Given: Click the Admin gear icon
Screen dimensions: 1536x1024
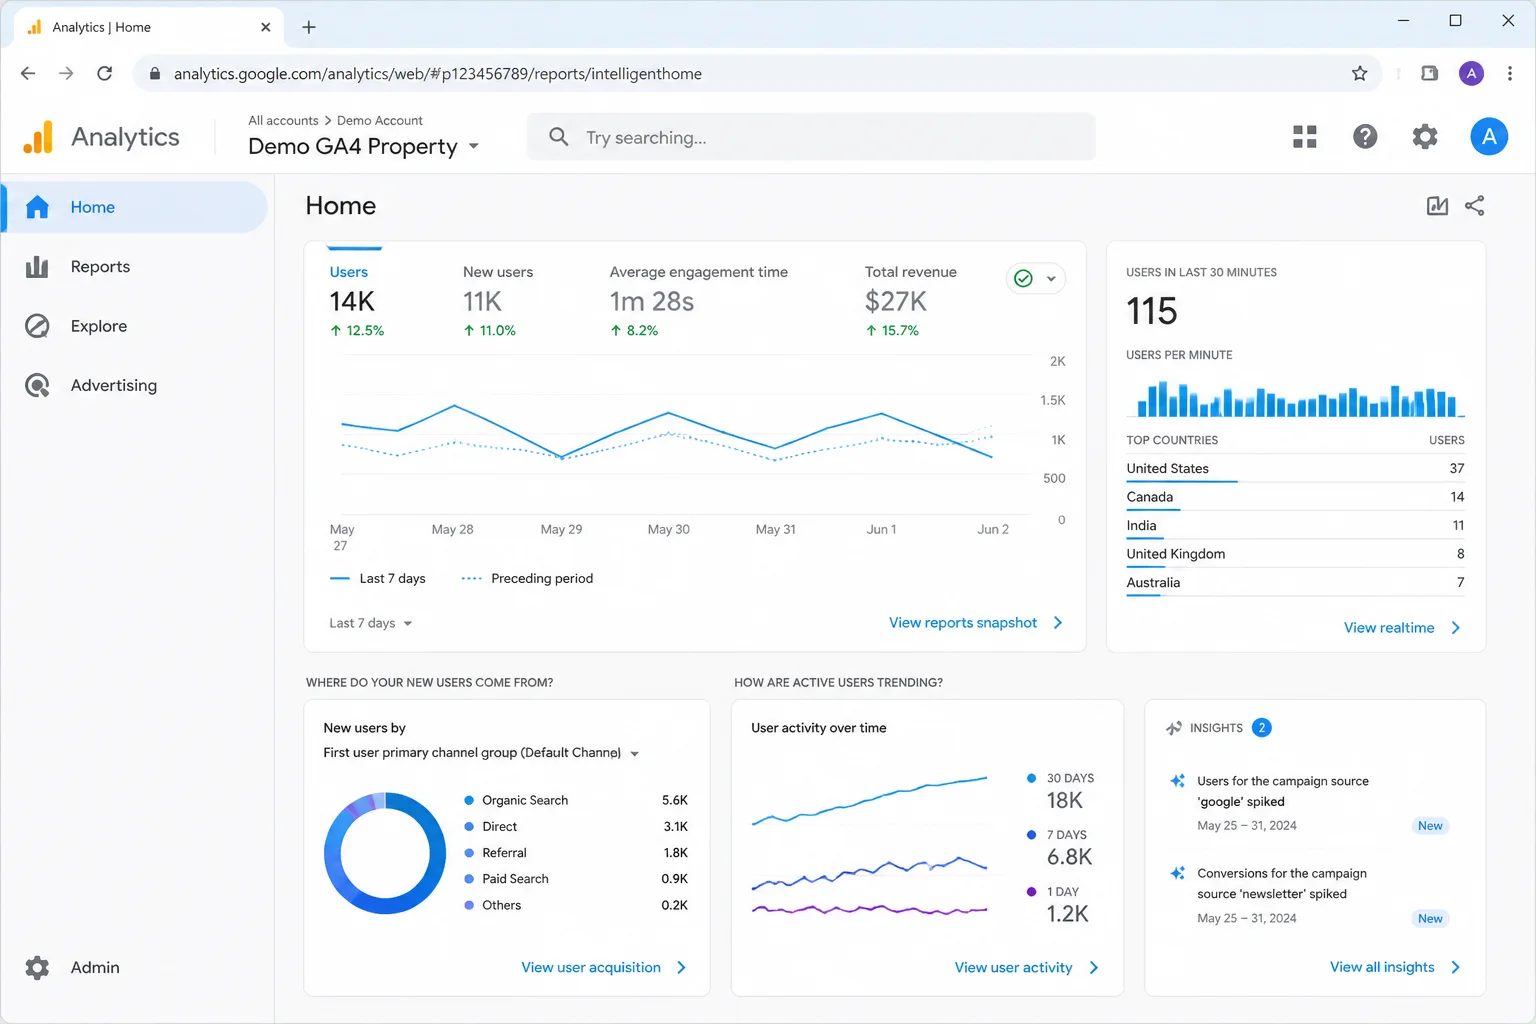Looking at the screenshot, I should (37, 967).
